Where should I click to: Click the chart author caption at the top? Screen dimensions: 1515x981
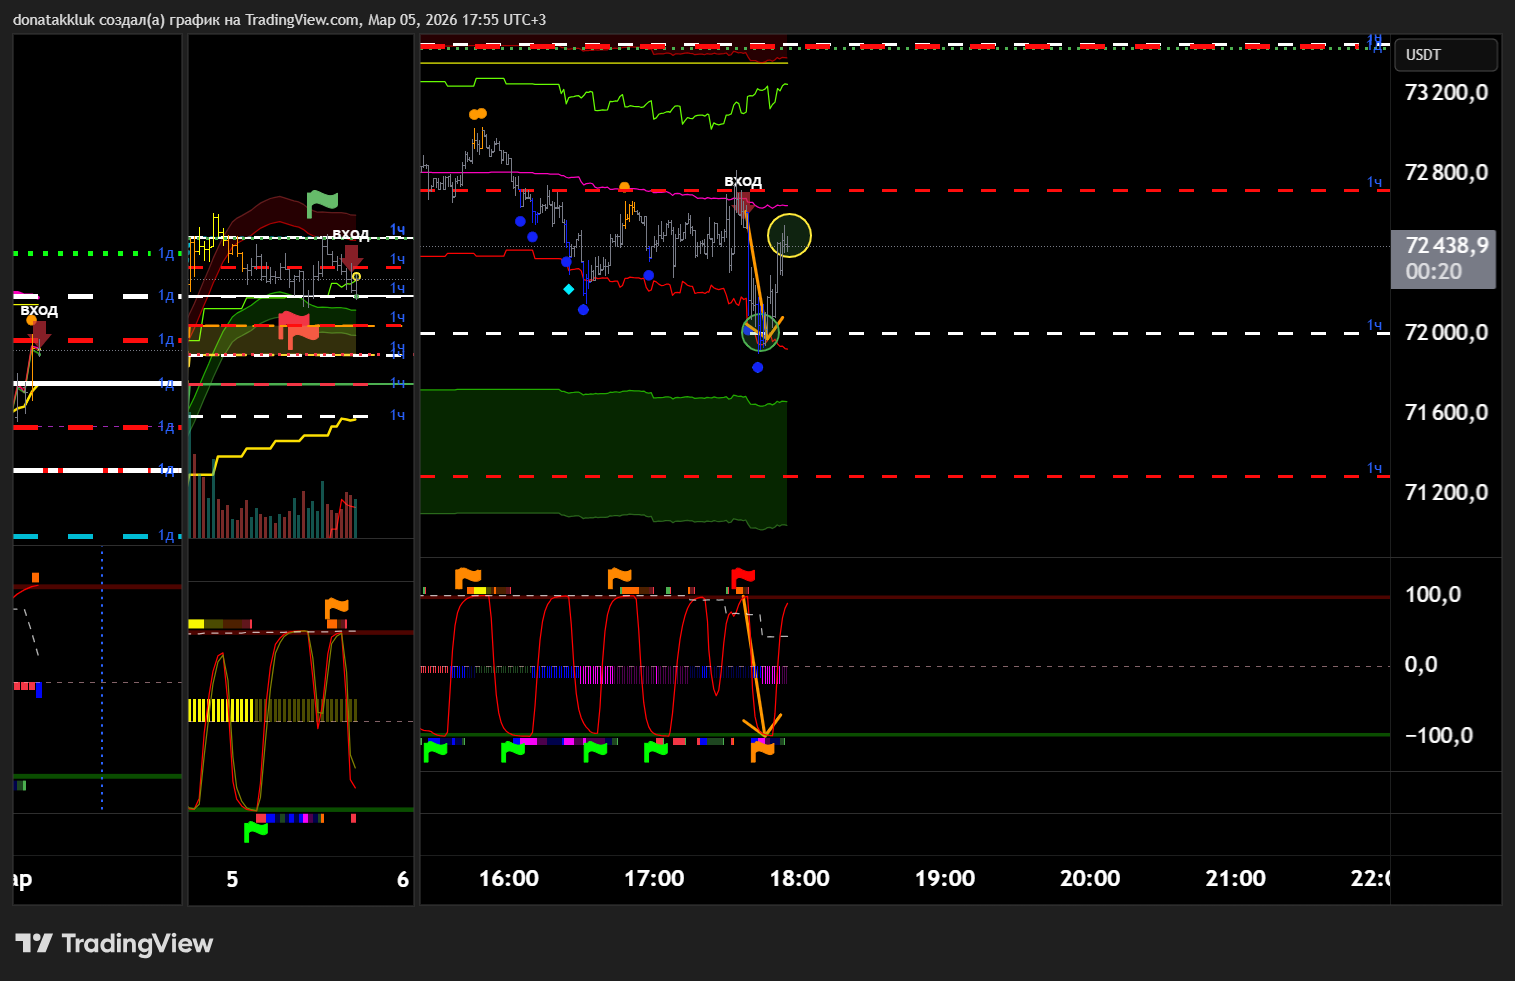279,19
